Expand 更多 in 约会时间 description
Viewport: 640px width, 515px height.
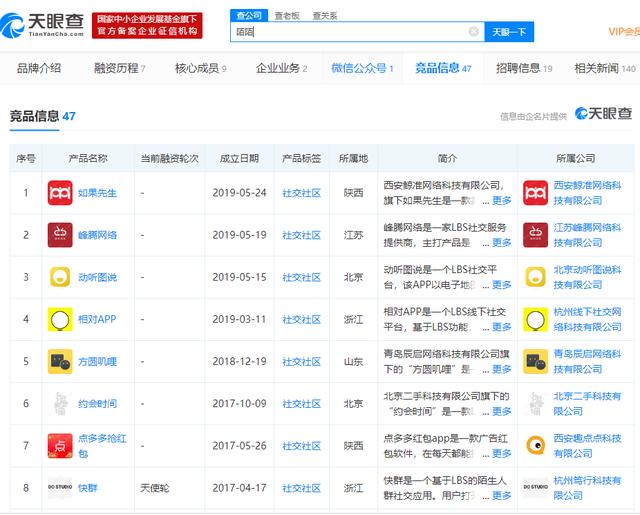[502, 411]
